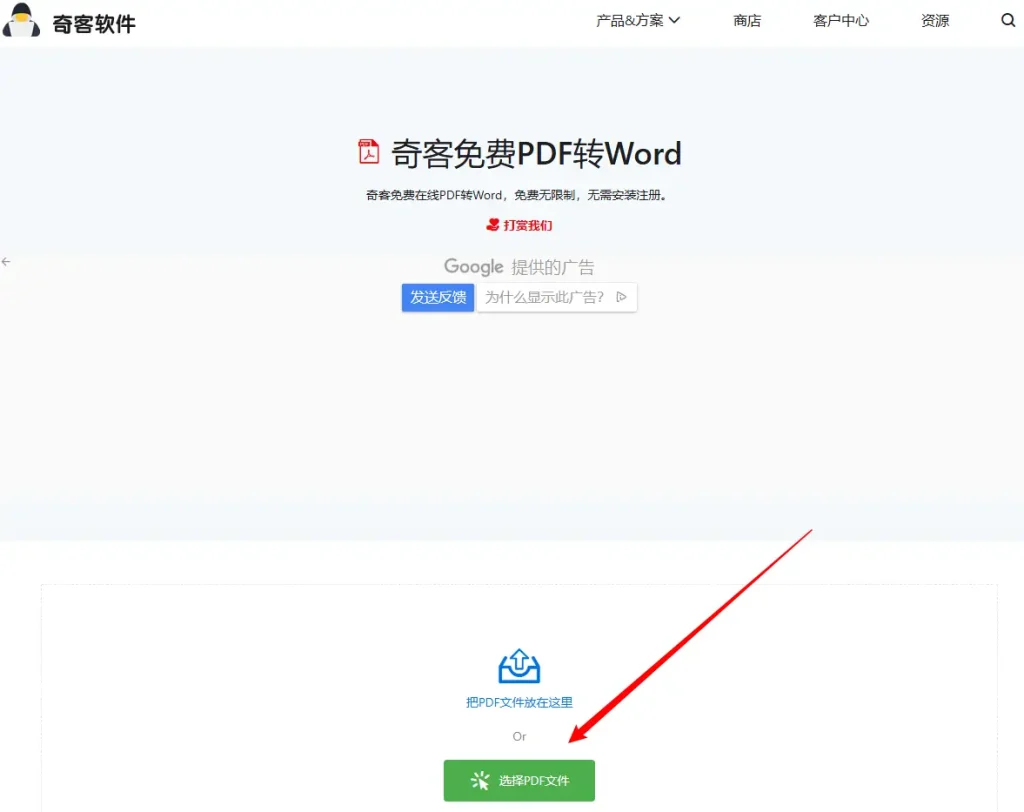Click the blue 发送反馈 button

[437, 297]
